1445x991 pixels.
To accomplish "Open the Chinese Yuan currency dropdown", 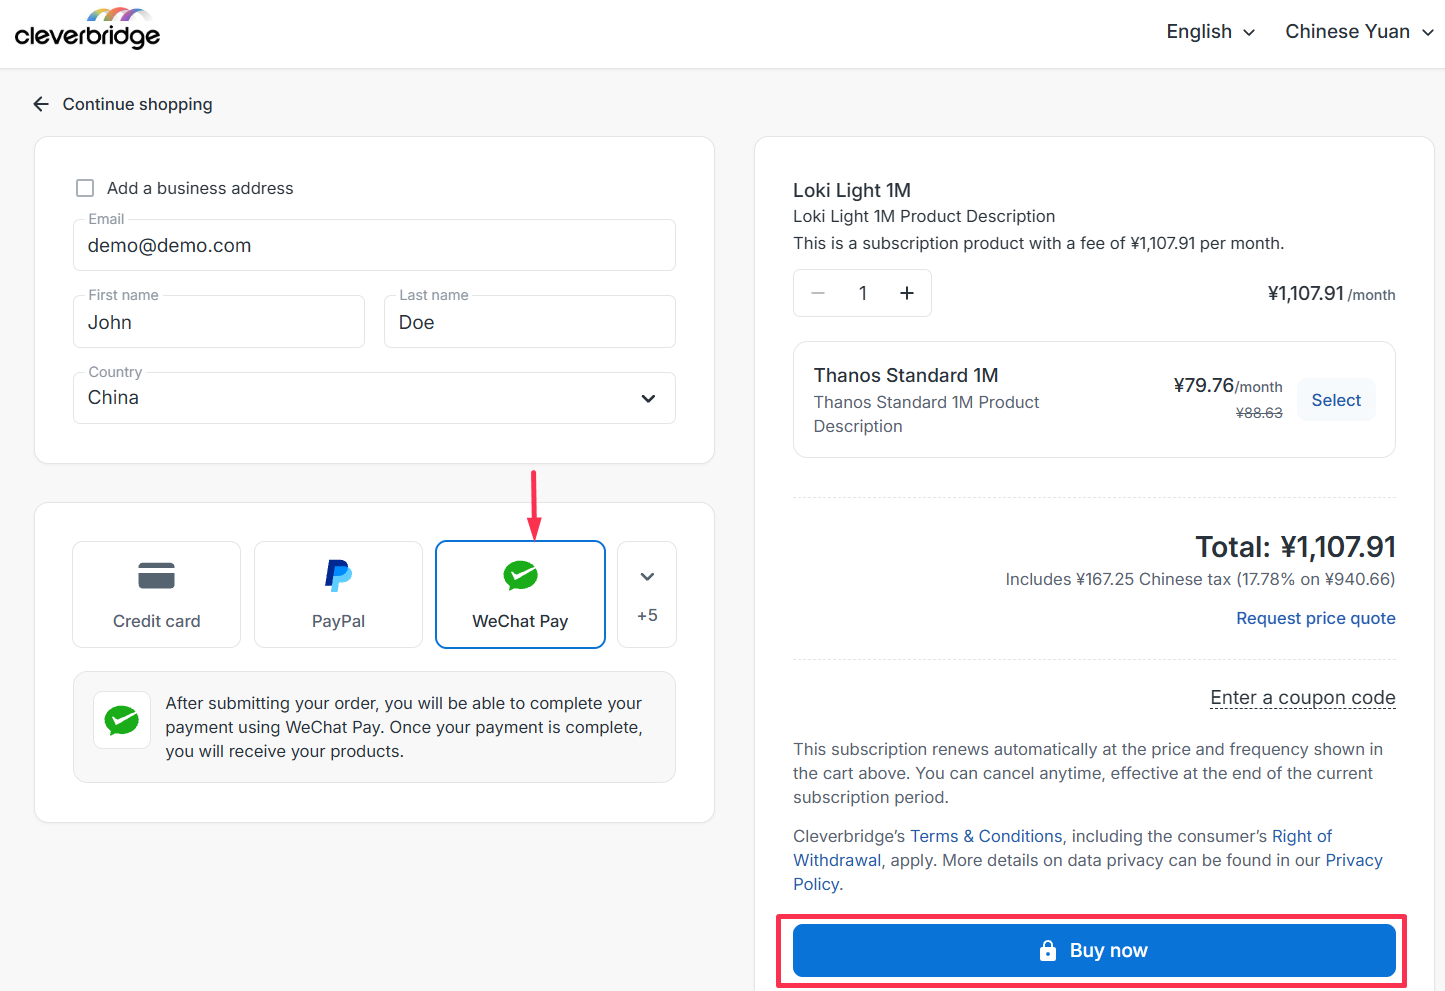I will pyautogui.click(x=1359, y=31).
